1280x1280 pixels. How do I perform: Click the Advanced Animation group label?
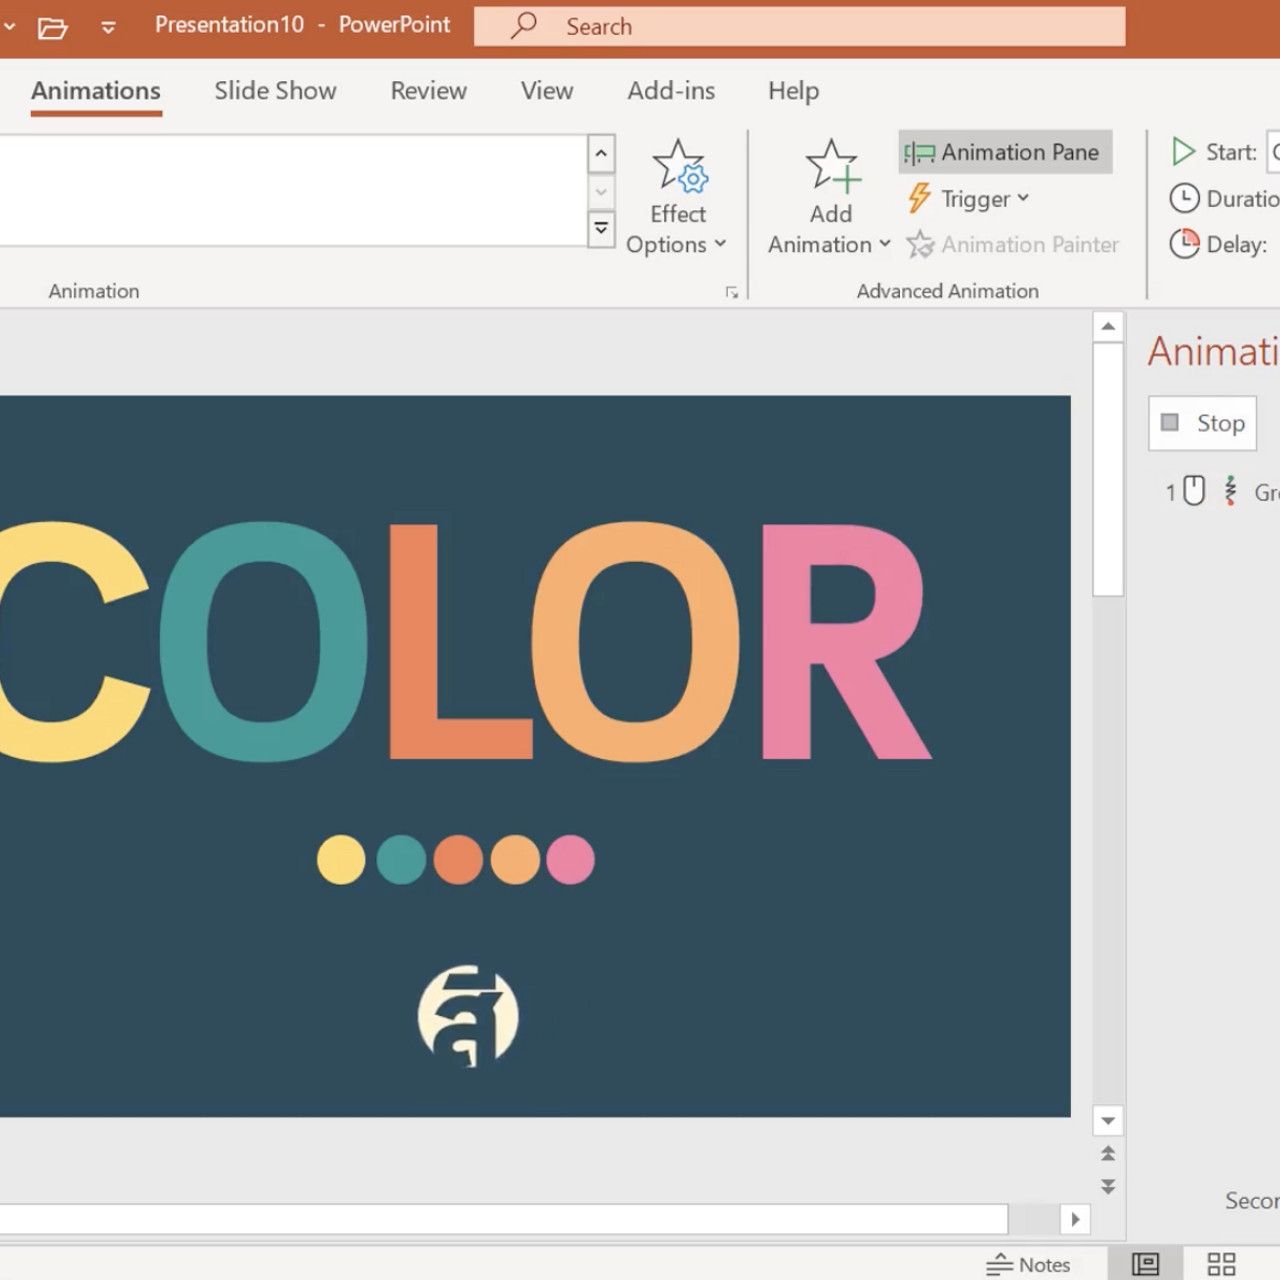coord(947,291)
